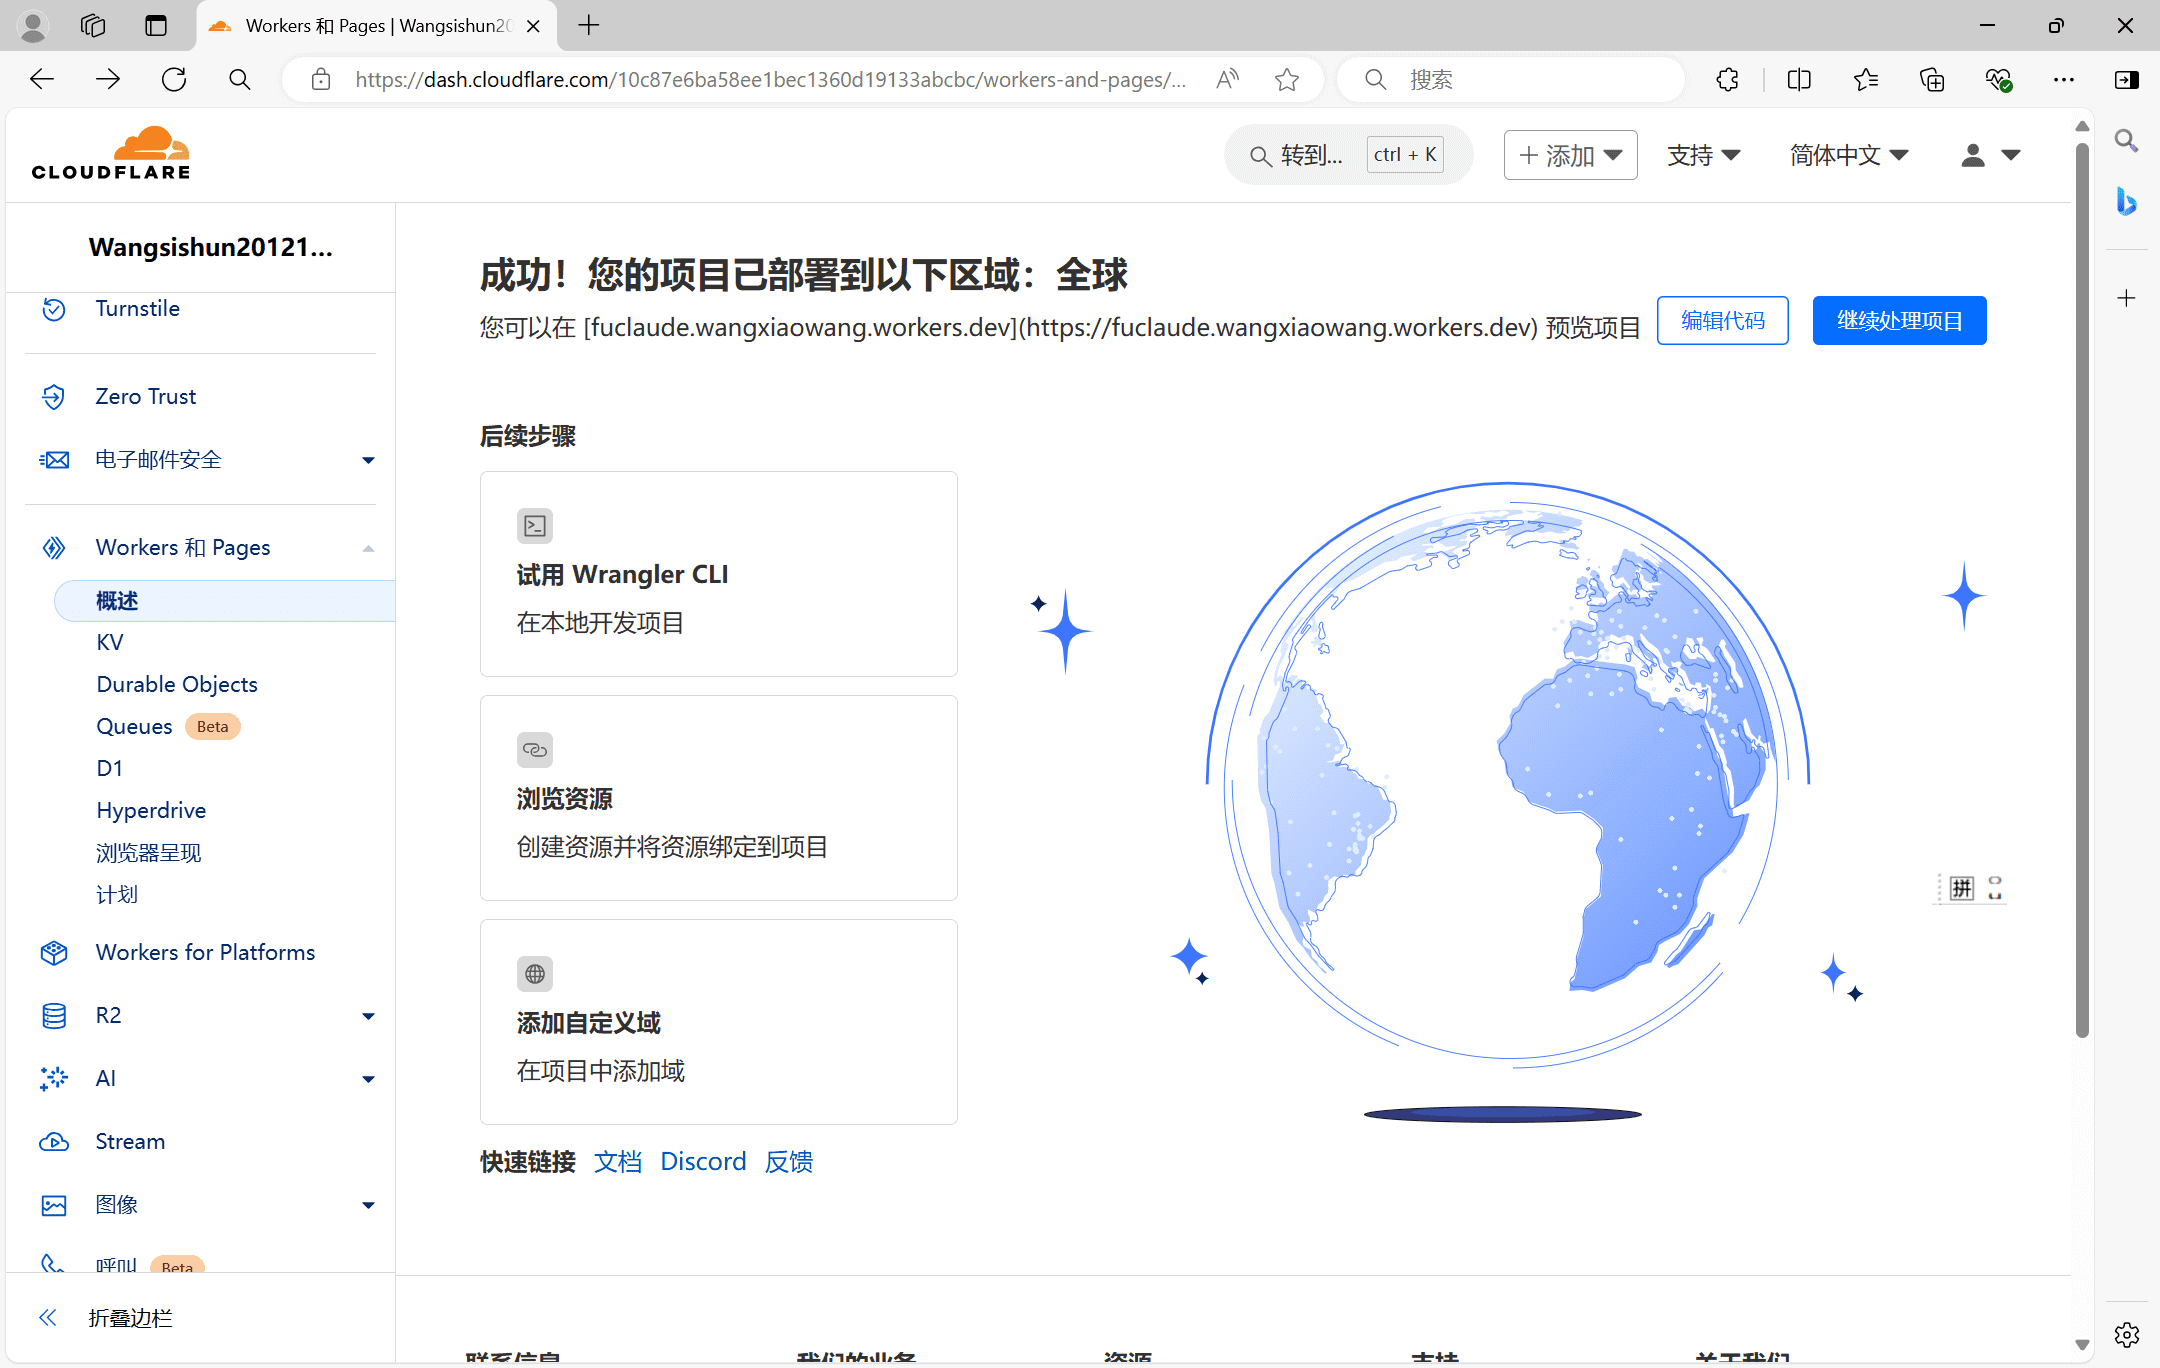Click the sidebar search magnifier icon
Screen dimensions: 2160x1368
coord(2127,141)
